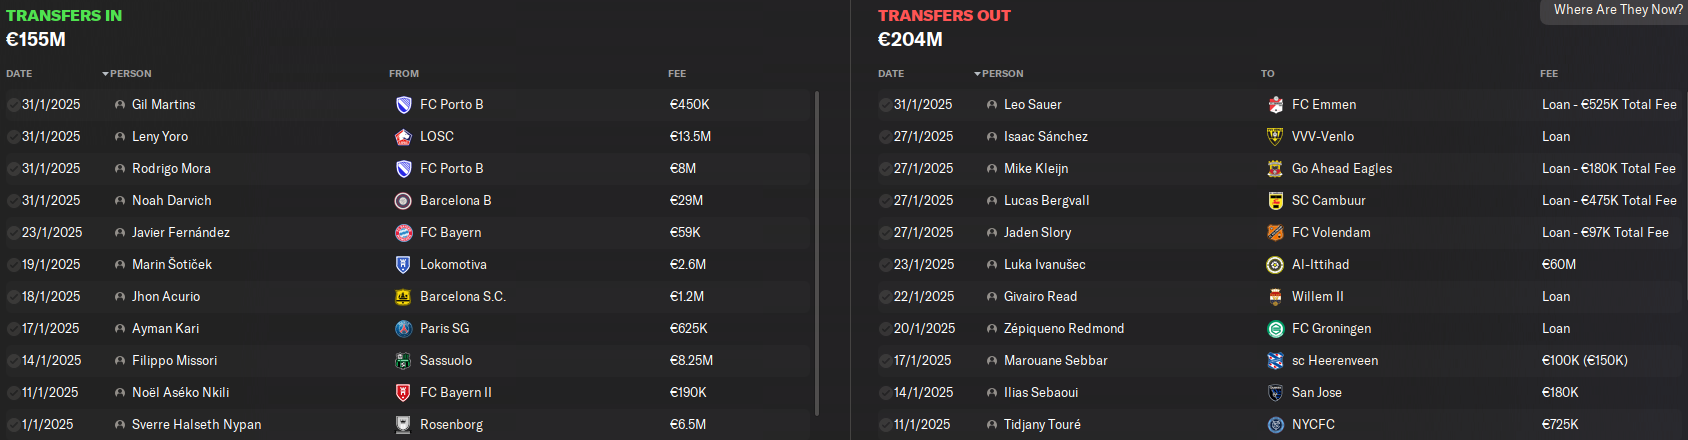Viewport: 1688px width, 440px height.
Task: Open Lucas Bergvall's player profile link
Action: (1047, 201)
